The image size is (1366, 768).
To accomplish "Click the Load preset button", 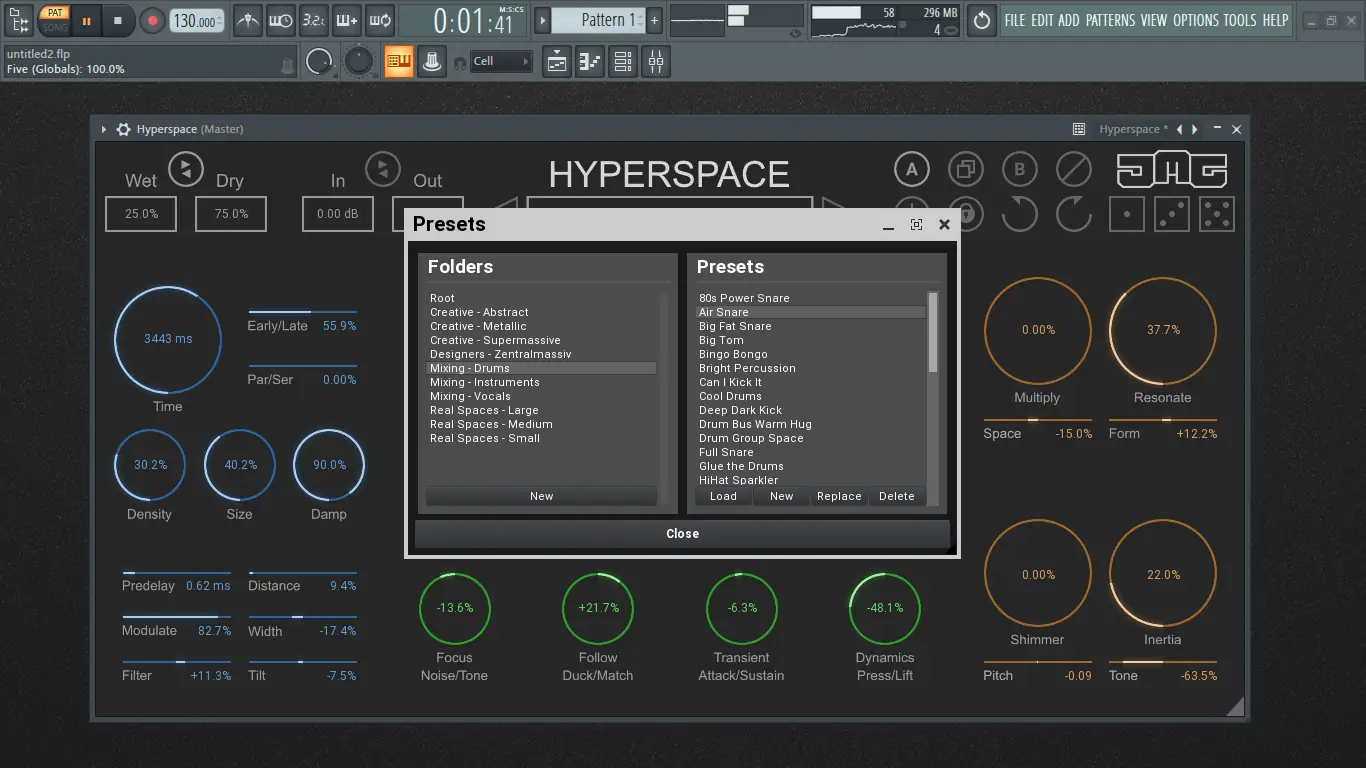I will click(x=723, y=496).
